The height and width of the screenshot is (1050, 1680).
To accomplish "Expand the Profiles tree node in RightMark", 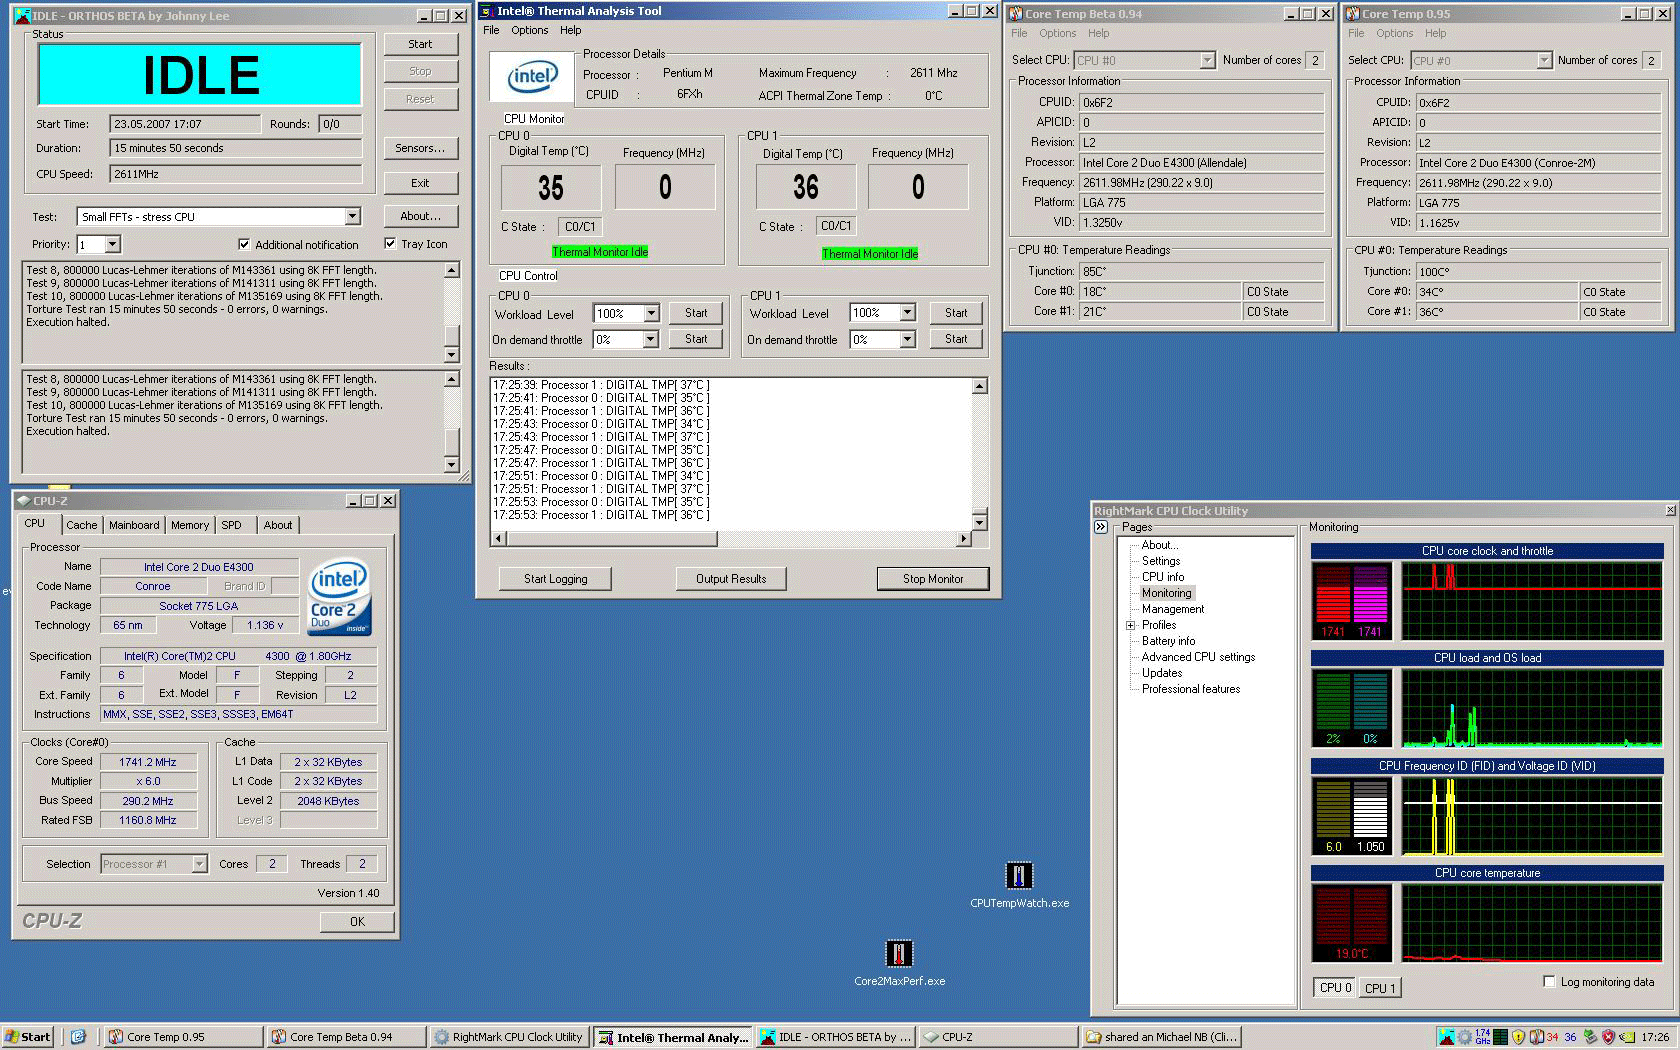I will (1131, 625).
